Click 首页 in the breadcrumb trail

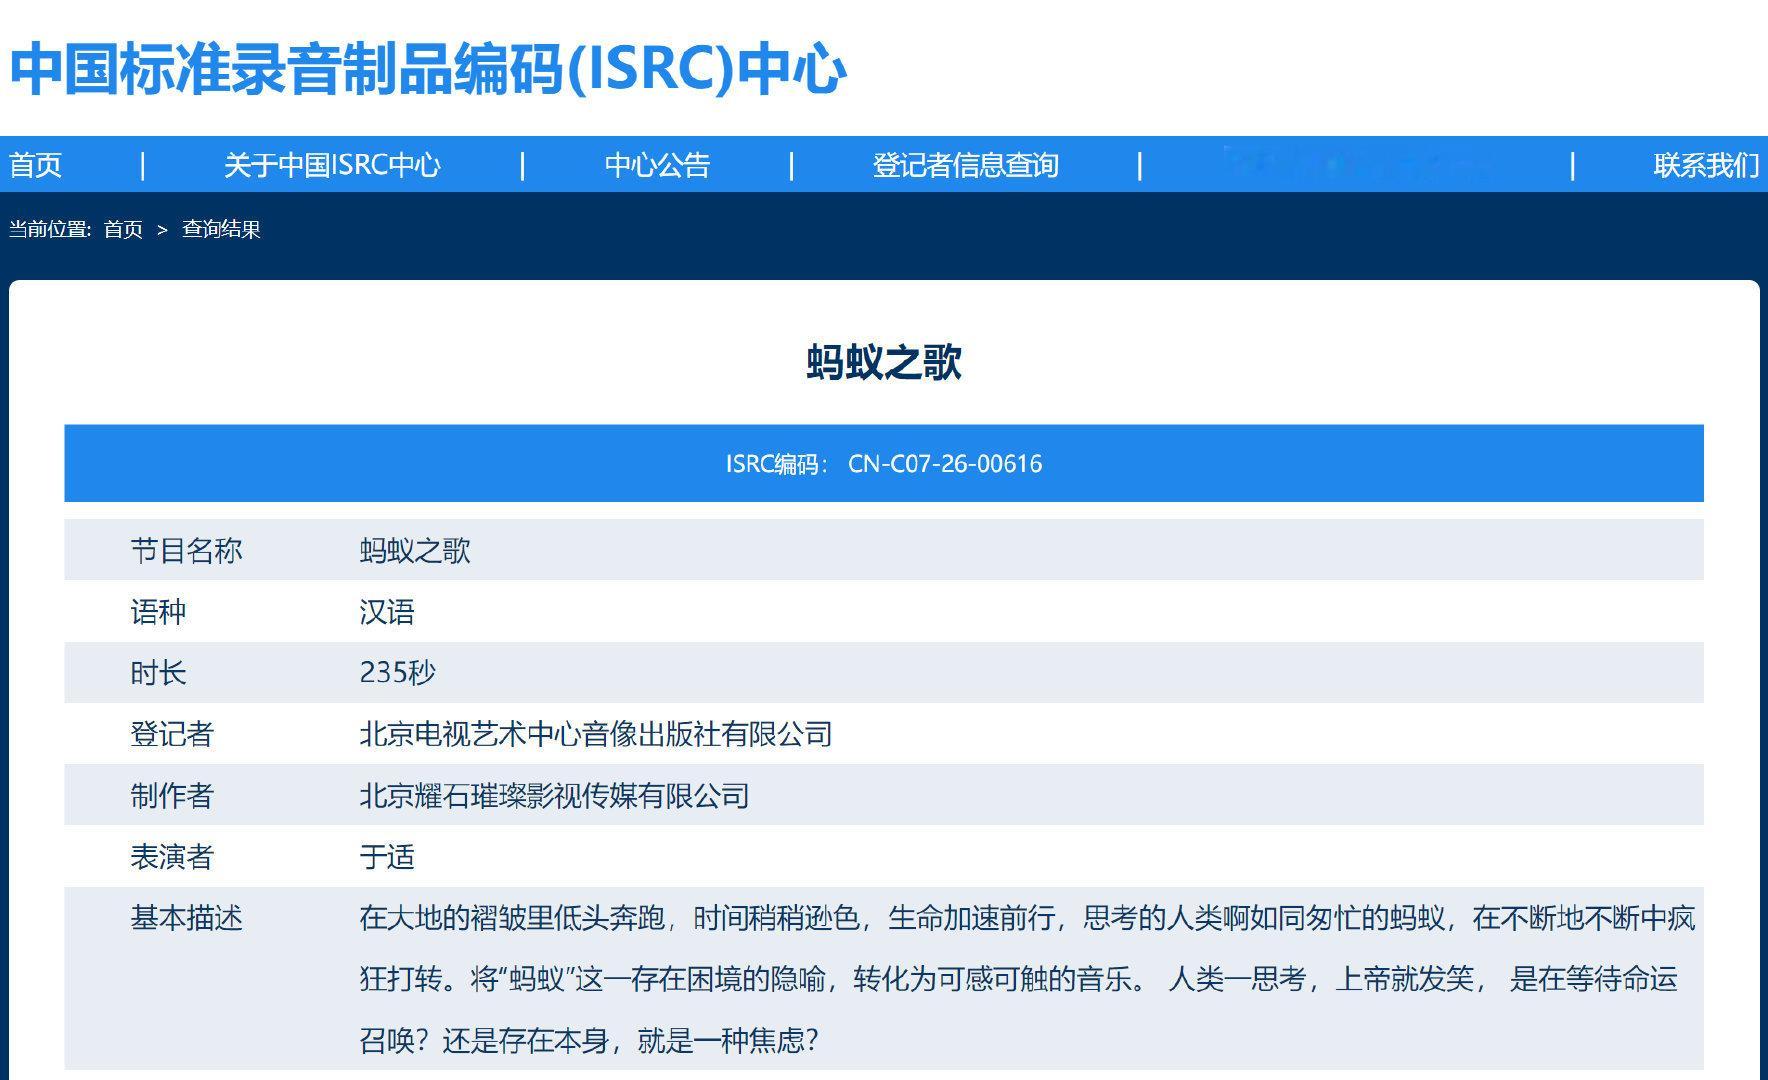click(122, 229)
